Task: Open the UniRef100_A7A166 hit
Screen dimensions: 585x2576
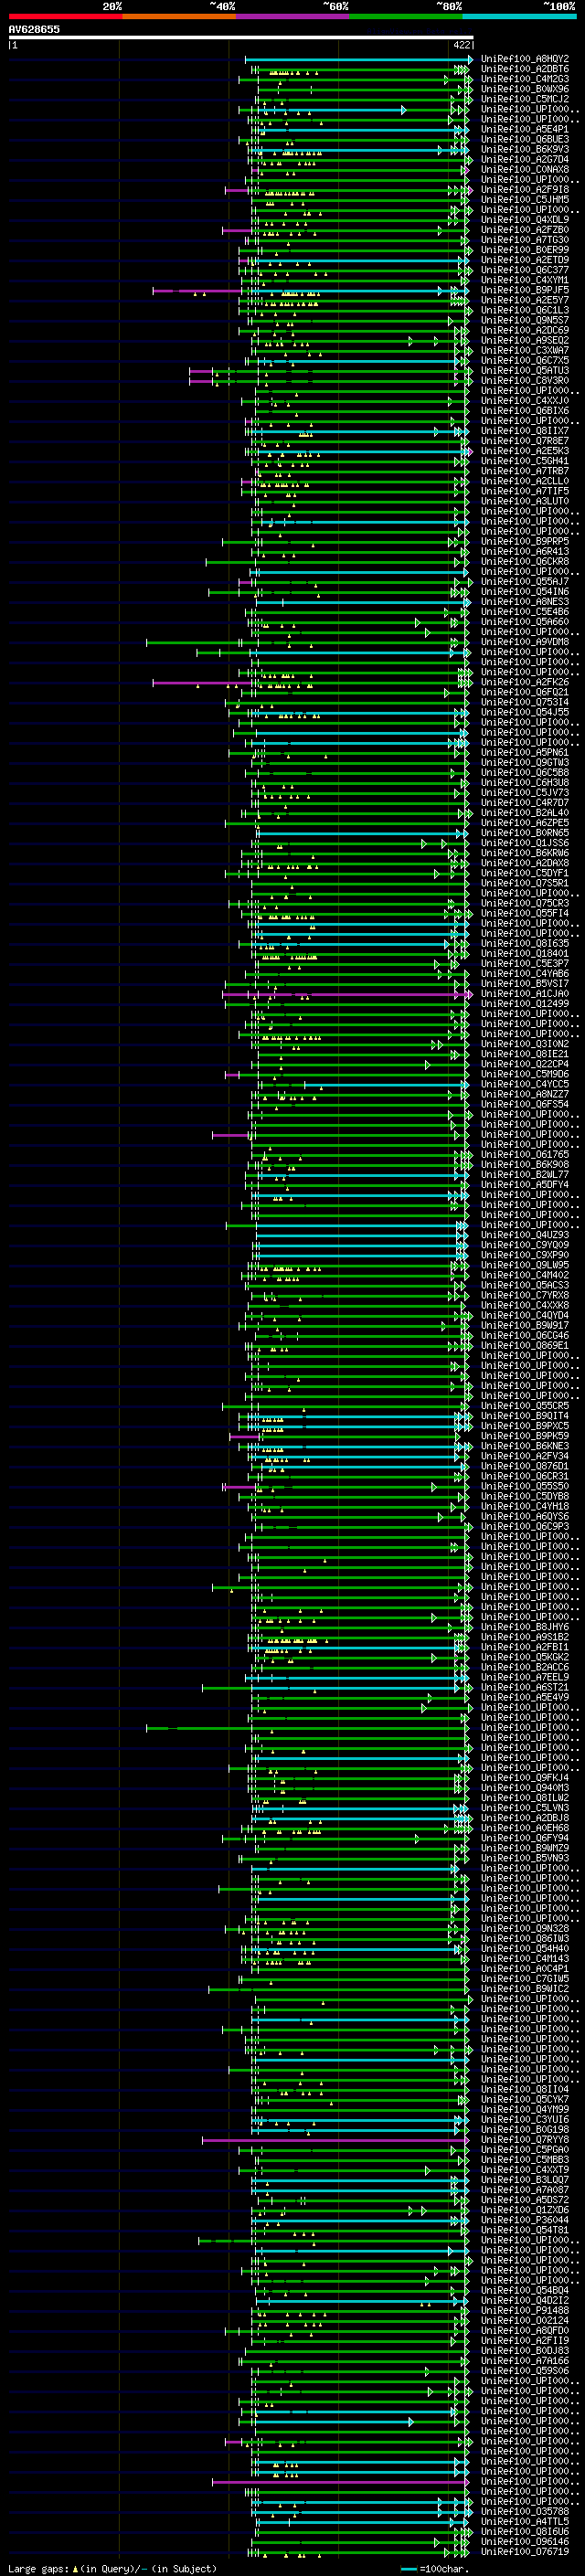Action: pos(525,2360)
